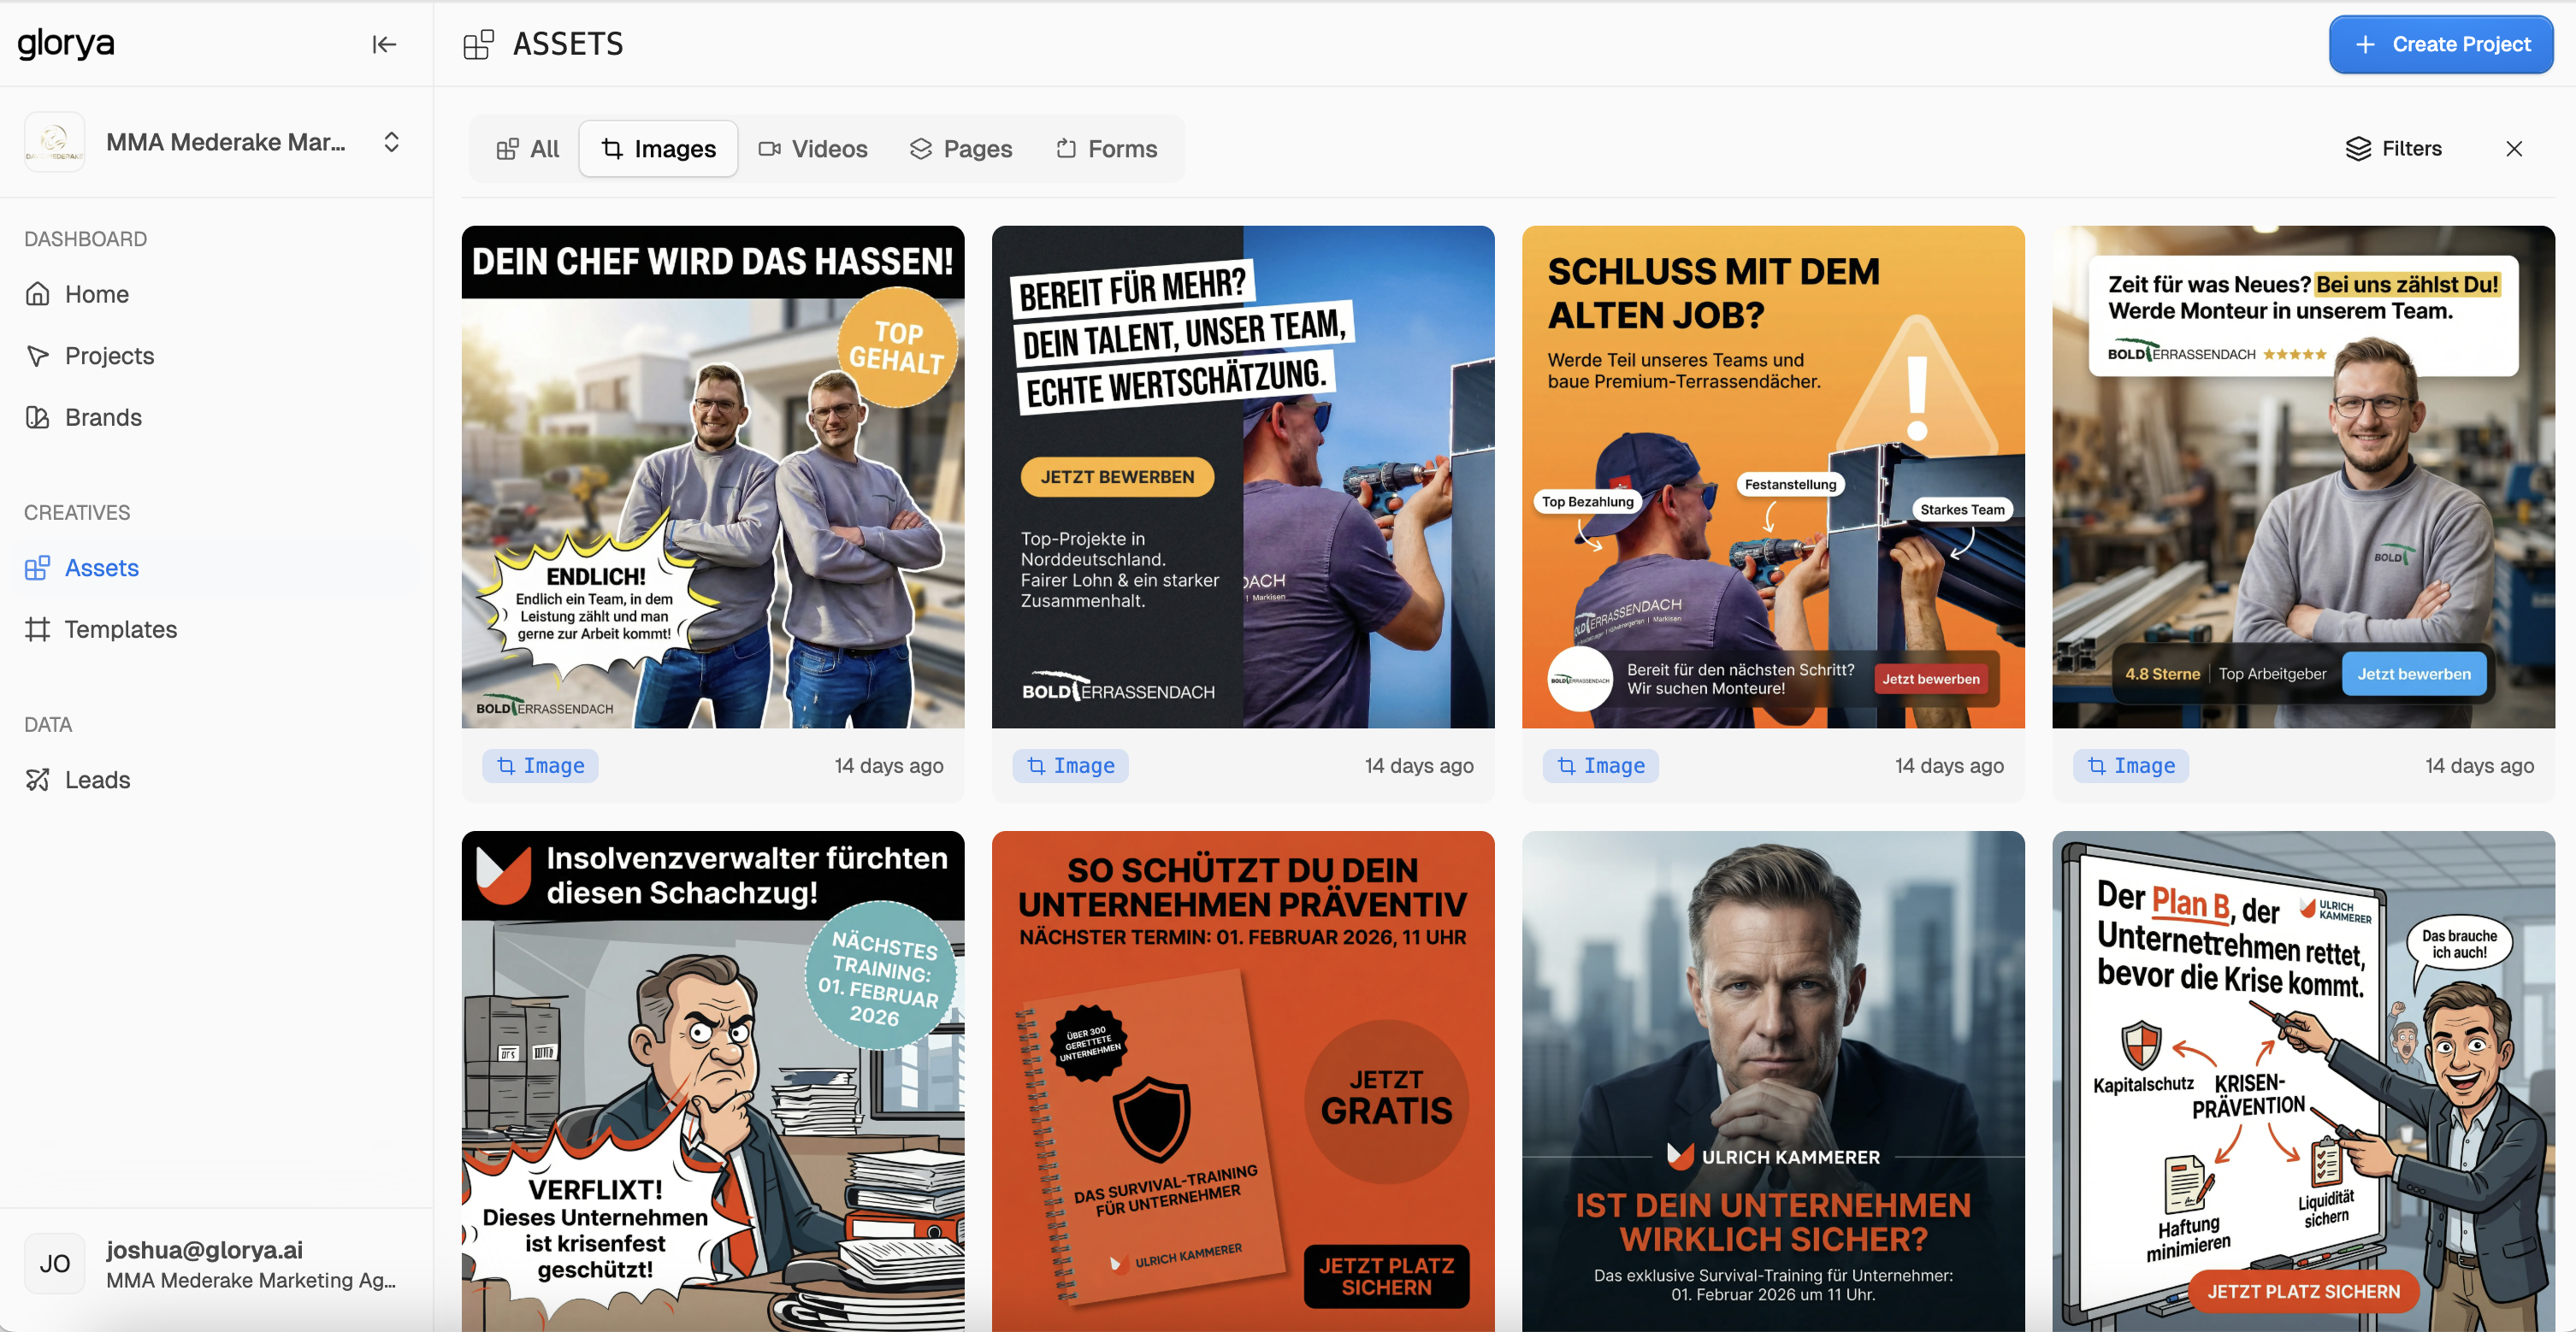Open the Filters panel
2576x1332 pixels.
[x=2394, y=149]
